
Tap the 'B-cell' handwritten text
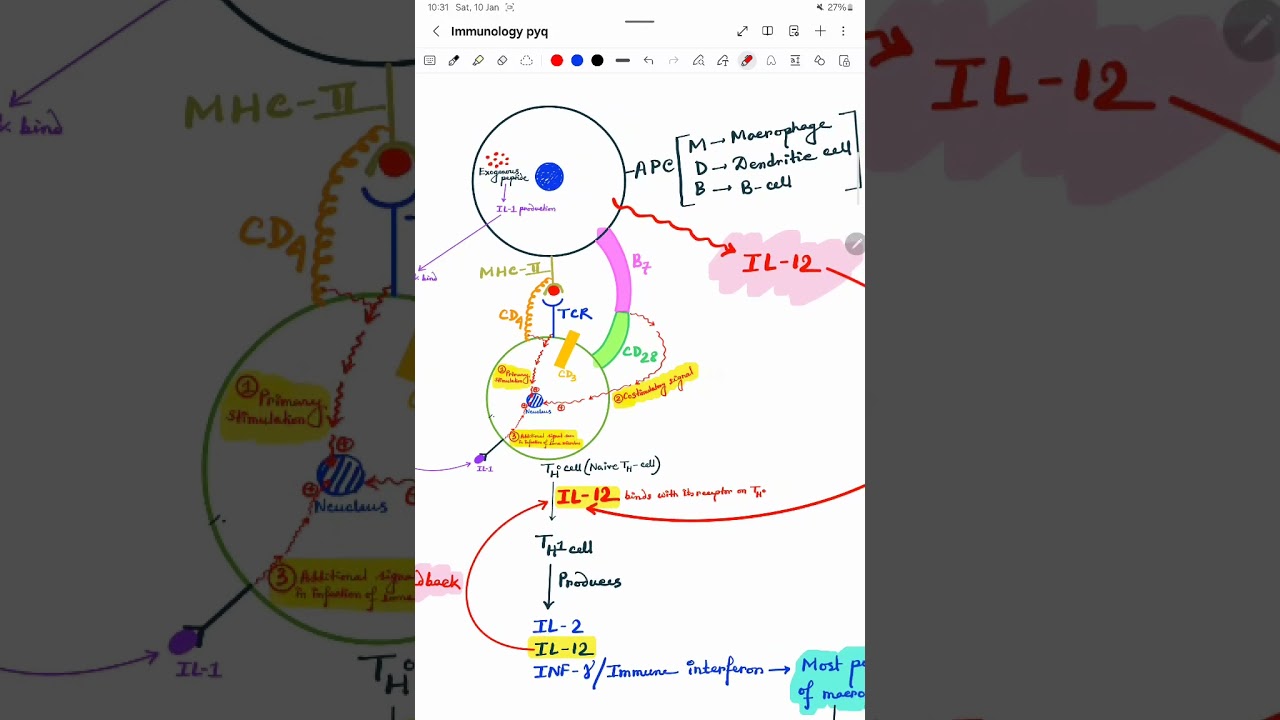[766, 186]
